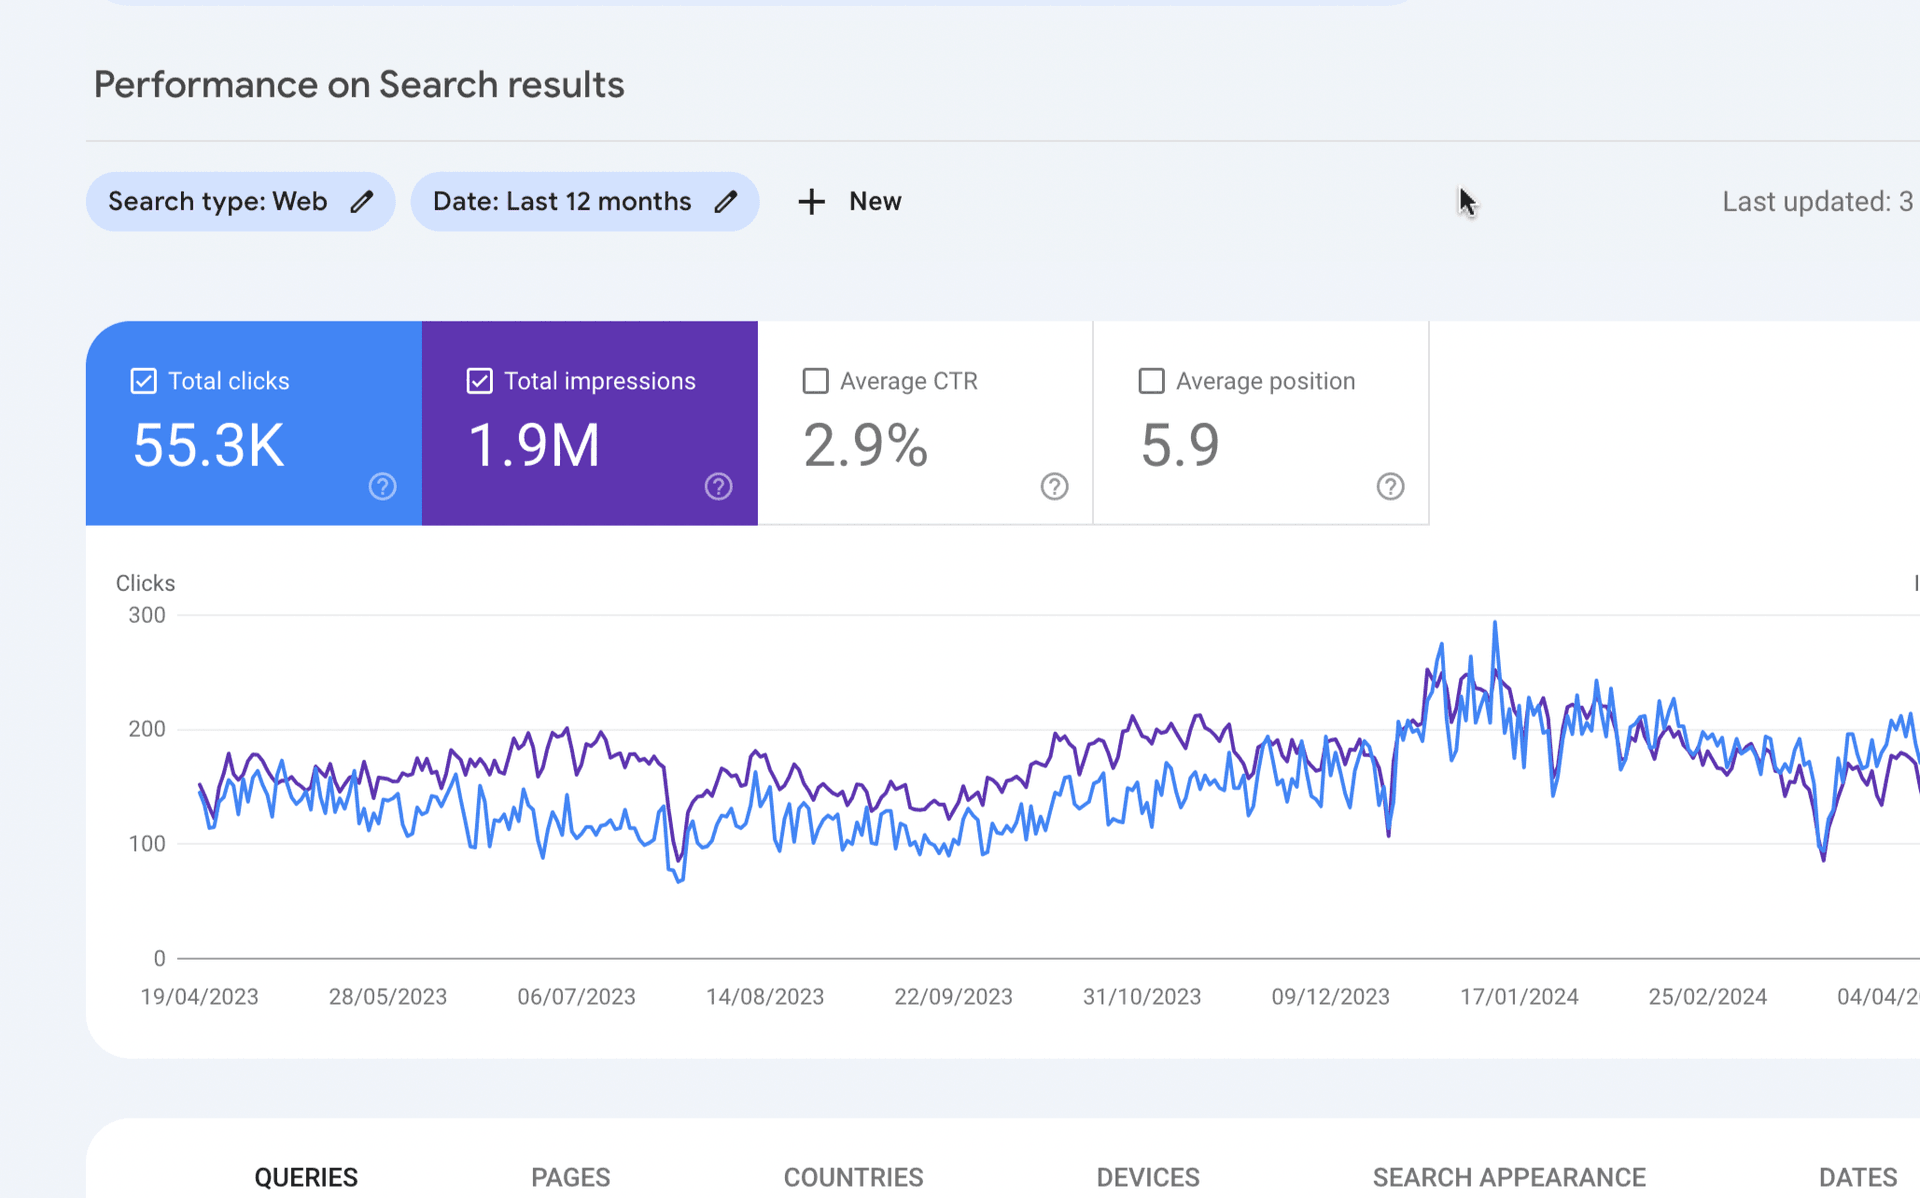The height and width of the screenshot is (1198, 1920).
Task: Open the Countries tab
Action: tap(853, 1177)
